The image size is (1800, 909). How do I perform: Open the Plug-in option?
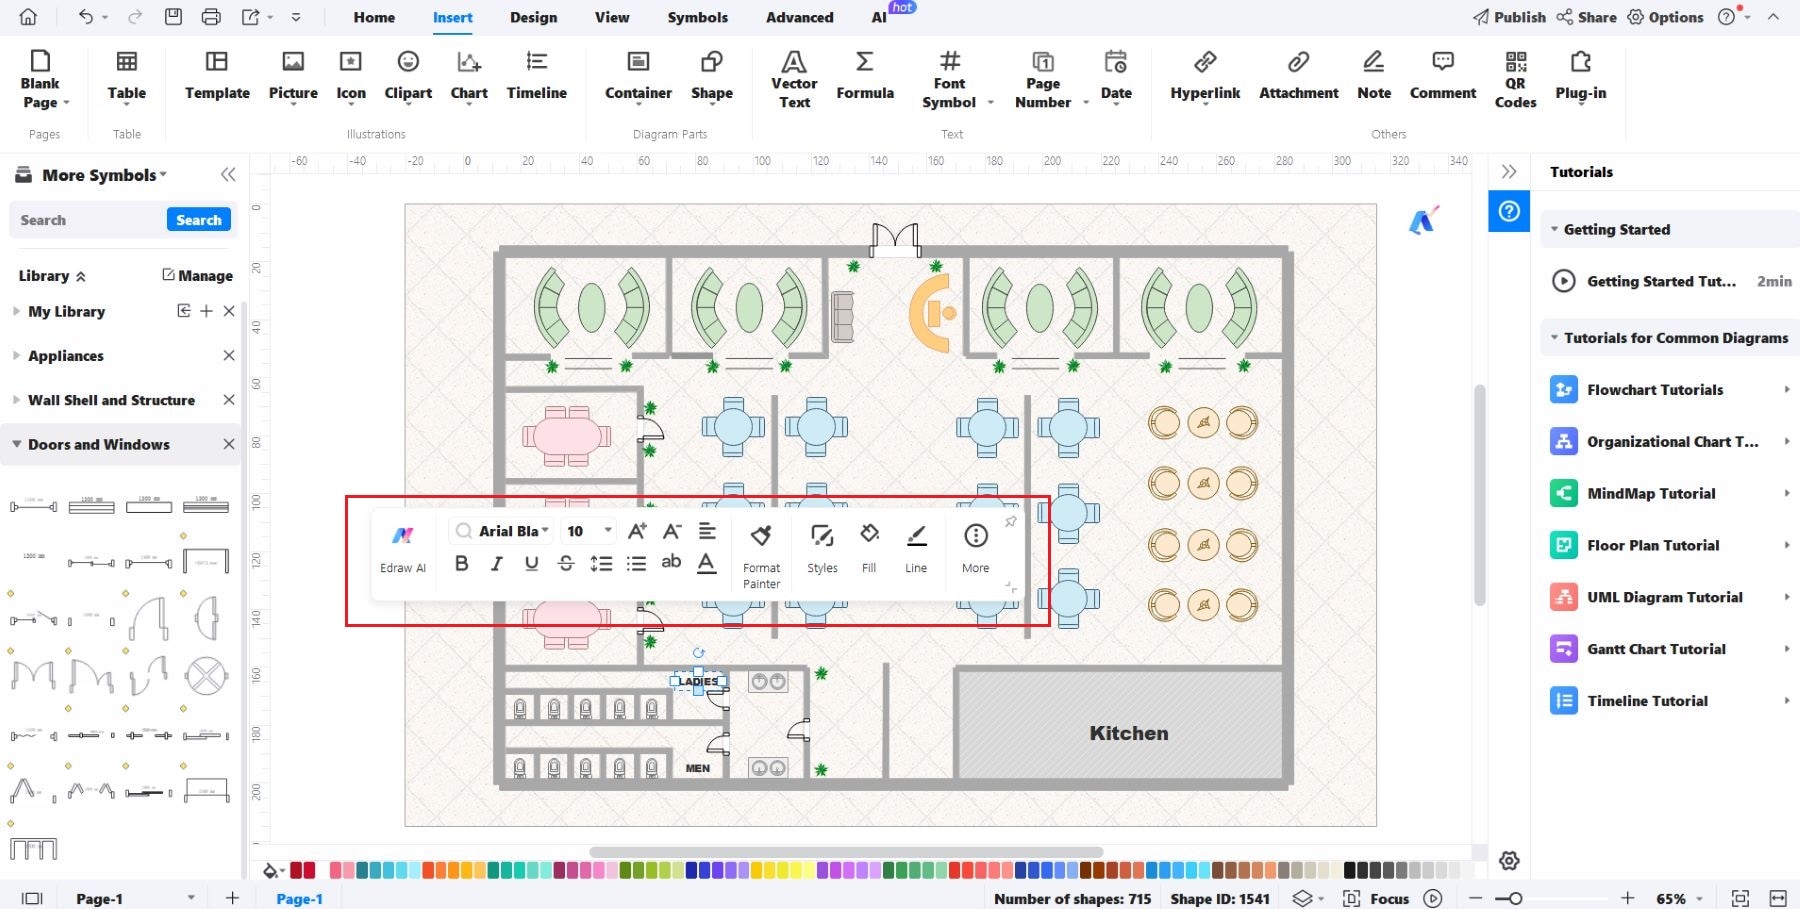pos(1581,76)
